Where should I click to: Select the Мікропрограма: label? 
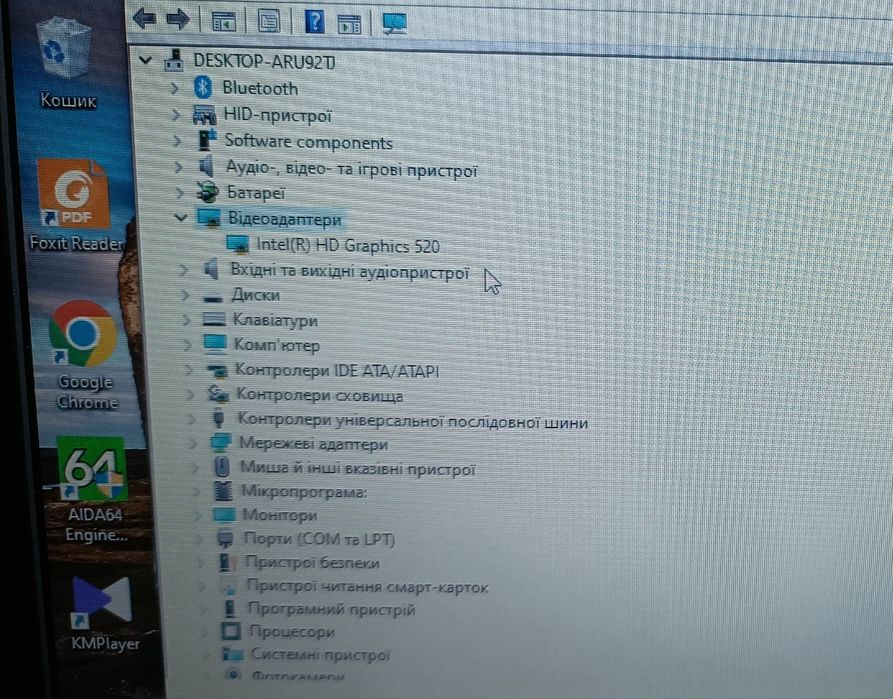(x=305, y=491)
